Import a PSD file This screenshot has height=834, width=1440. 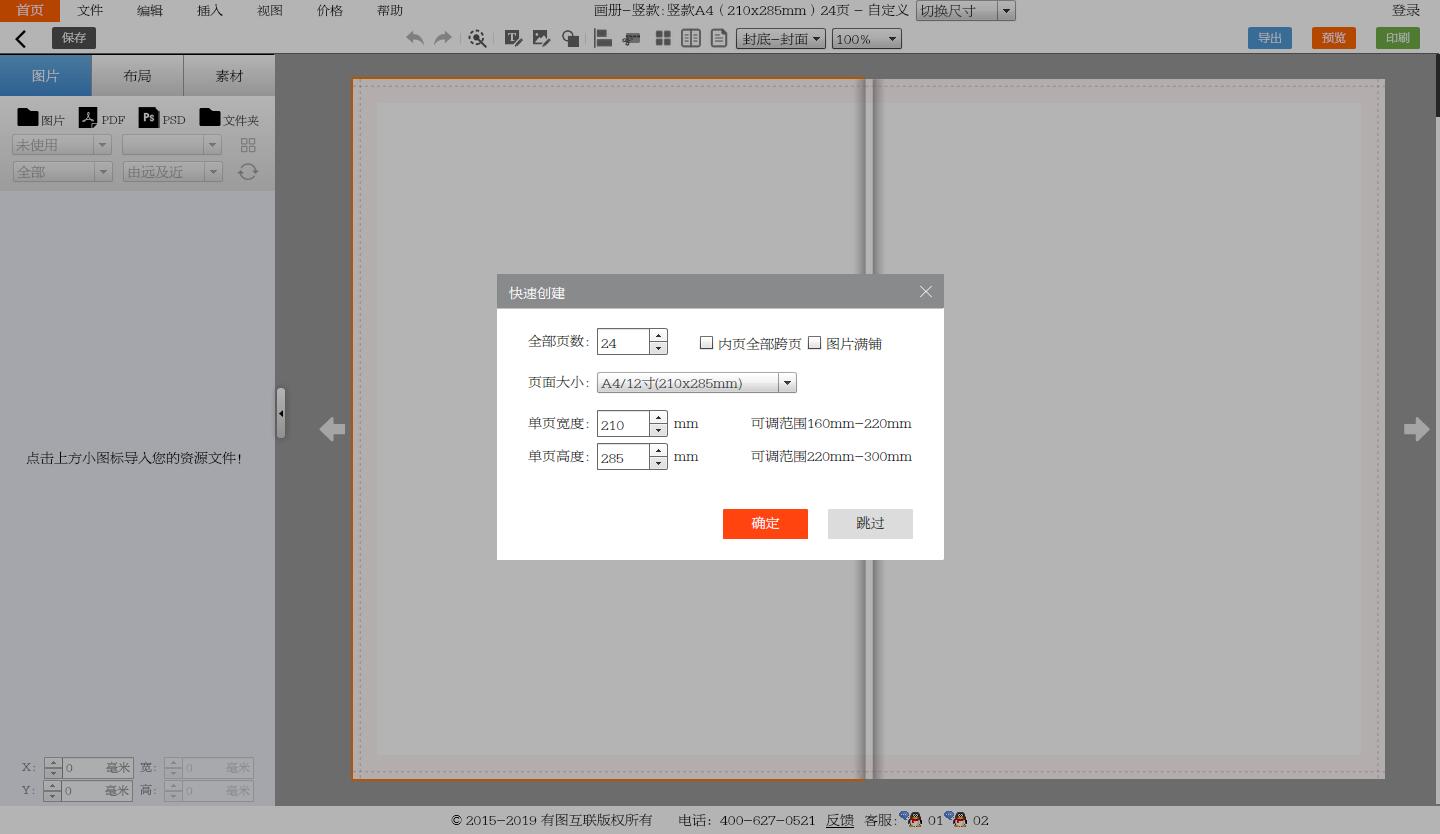pyautogui.click(x=148, y=117)
